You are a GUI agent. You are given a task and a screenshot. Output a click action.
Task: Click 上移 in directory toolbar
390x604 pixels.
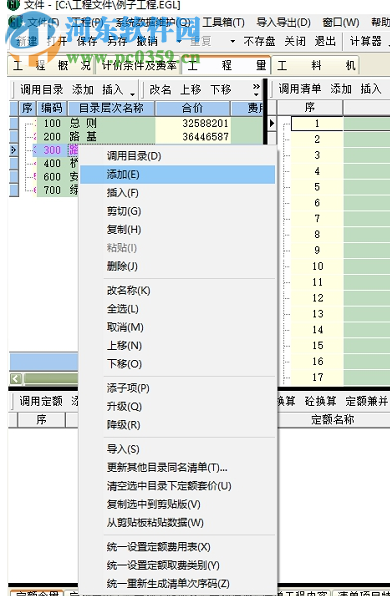pyautogui.click(x=191, y=90)
